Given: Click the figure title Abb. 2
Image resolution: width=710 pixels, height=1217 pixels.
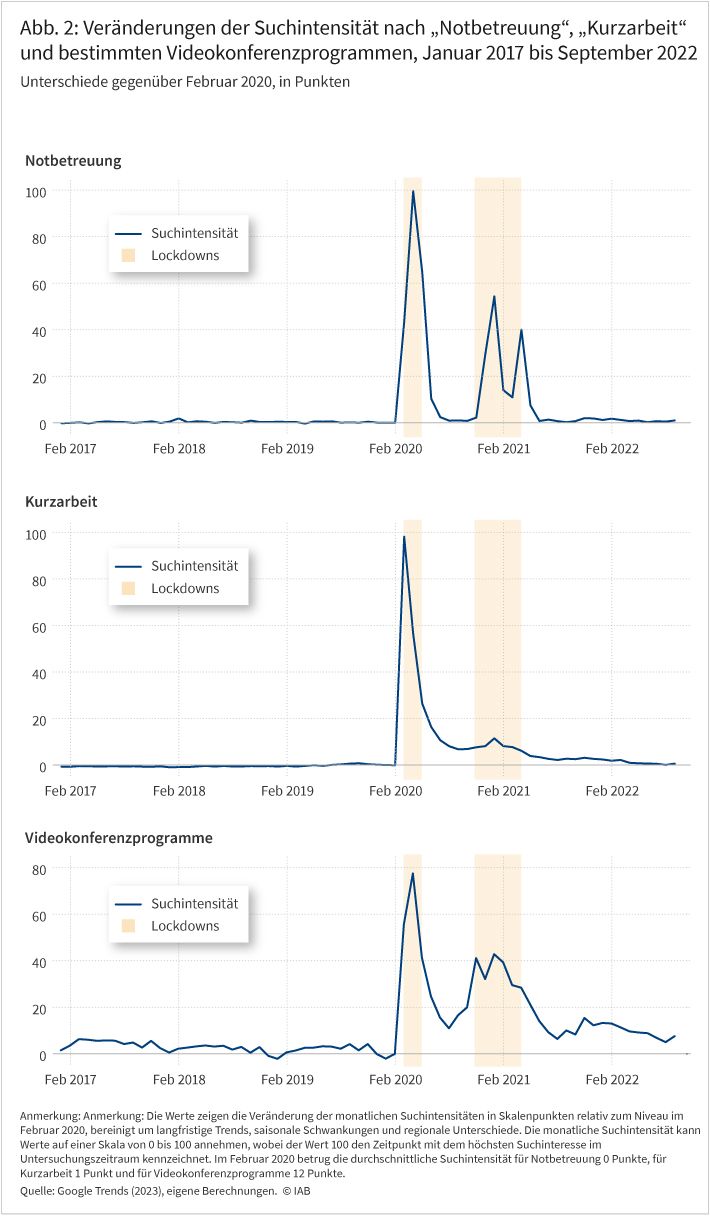Looking at the screenshot, I should click(x=358, y=41).
